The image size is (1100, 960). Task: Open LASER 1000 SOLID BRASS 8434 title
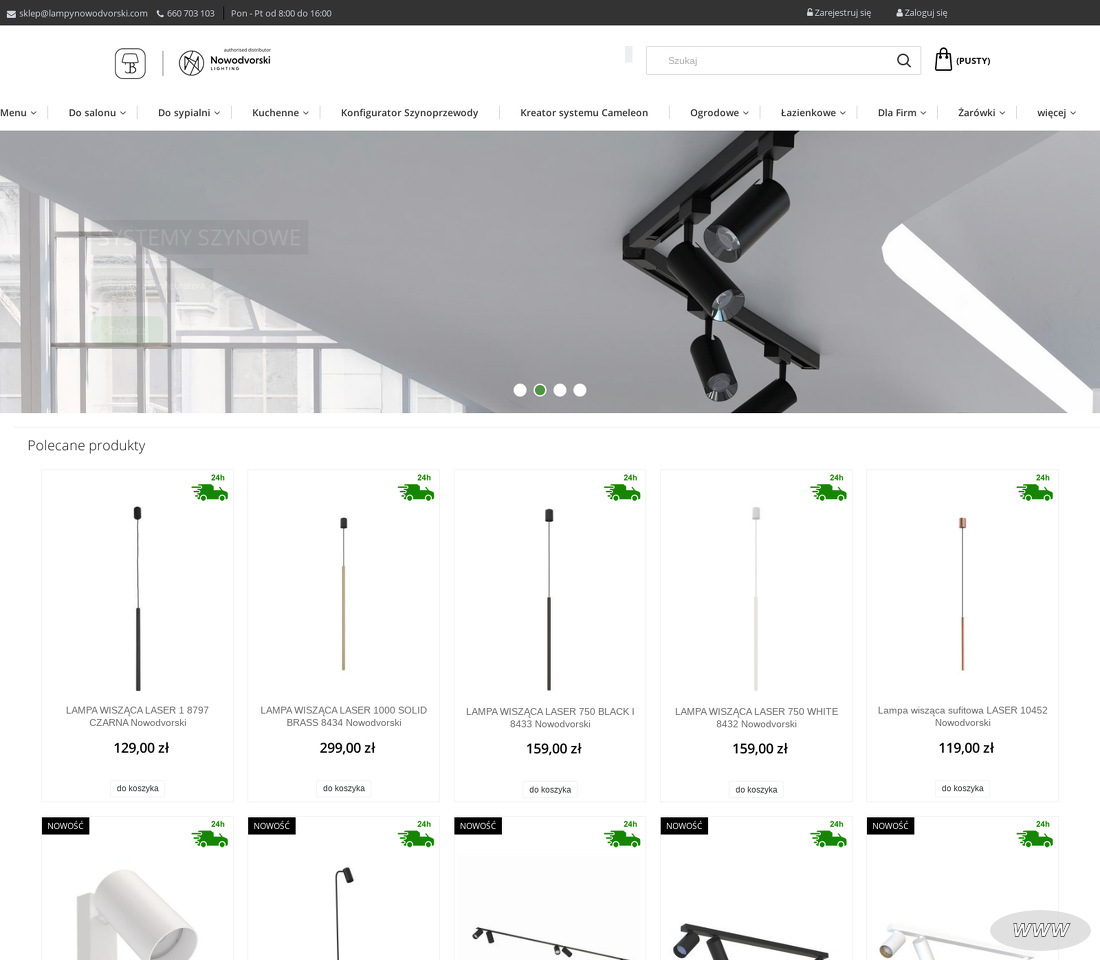(x=344, y=716)
